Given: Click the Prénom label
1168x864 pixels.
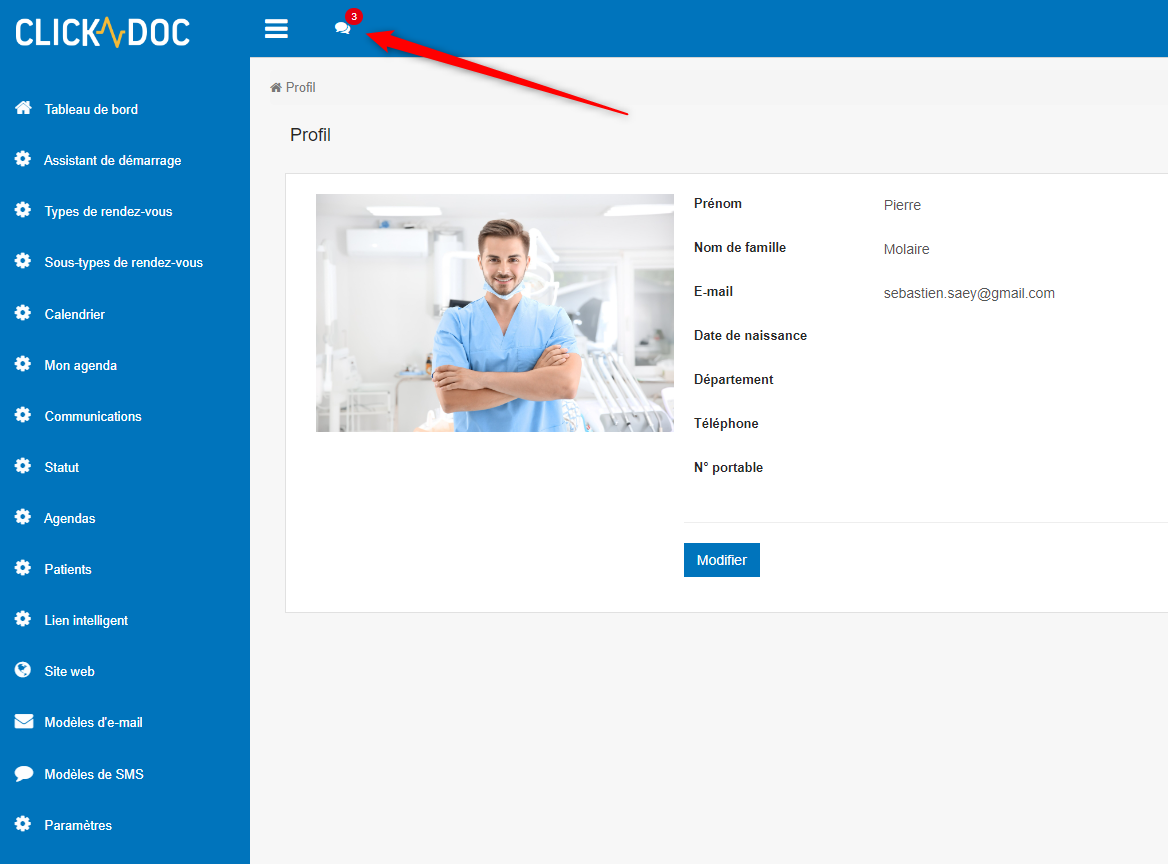Looking at the screenshot, I should click(x=718, y=203).
